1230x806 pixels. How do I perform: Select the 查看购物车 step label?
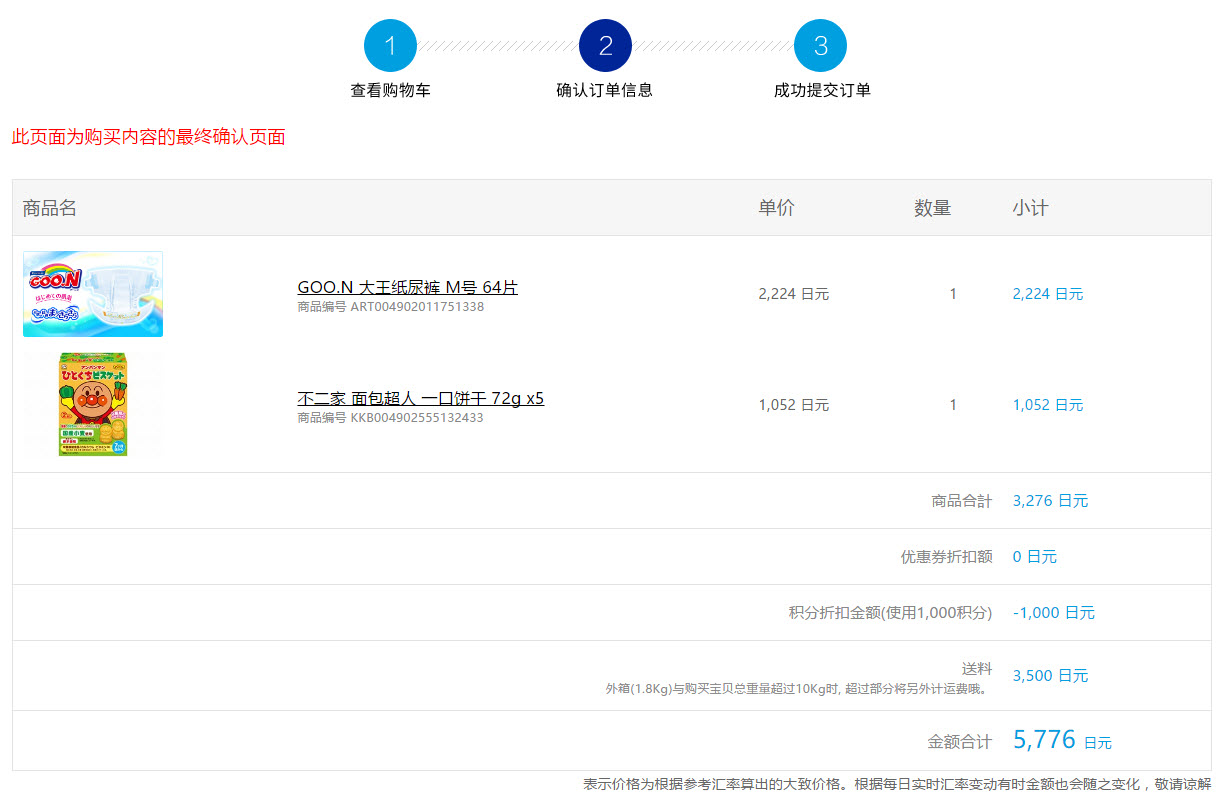click(x=390, y=90)
